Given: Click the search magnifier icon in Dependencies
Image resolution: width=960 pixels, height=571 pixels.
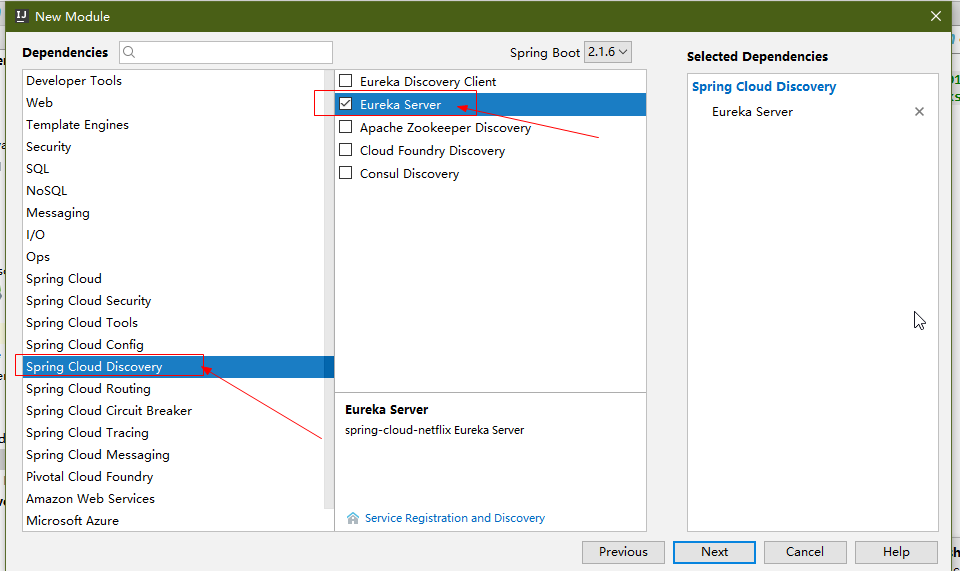Looking at the screenshot, I should 129,52.
